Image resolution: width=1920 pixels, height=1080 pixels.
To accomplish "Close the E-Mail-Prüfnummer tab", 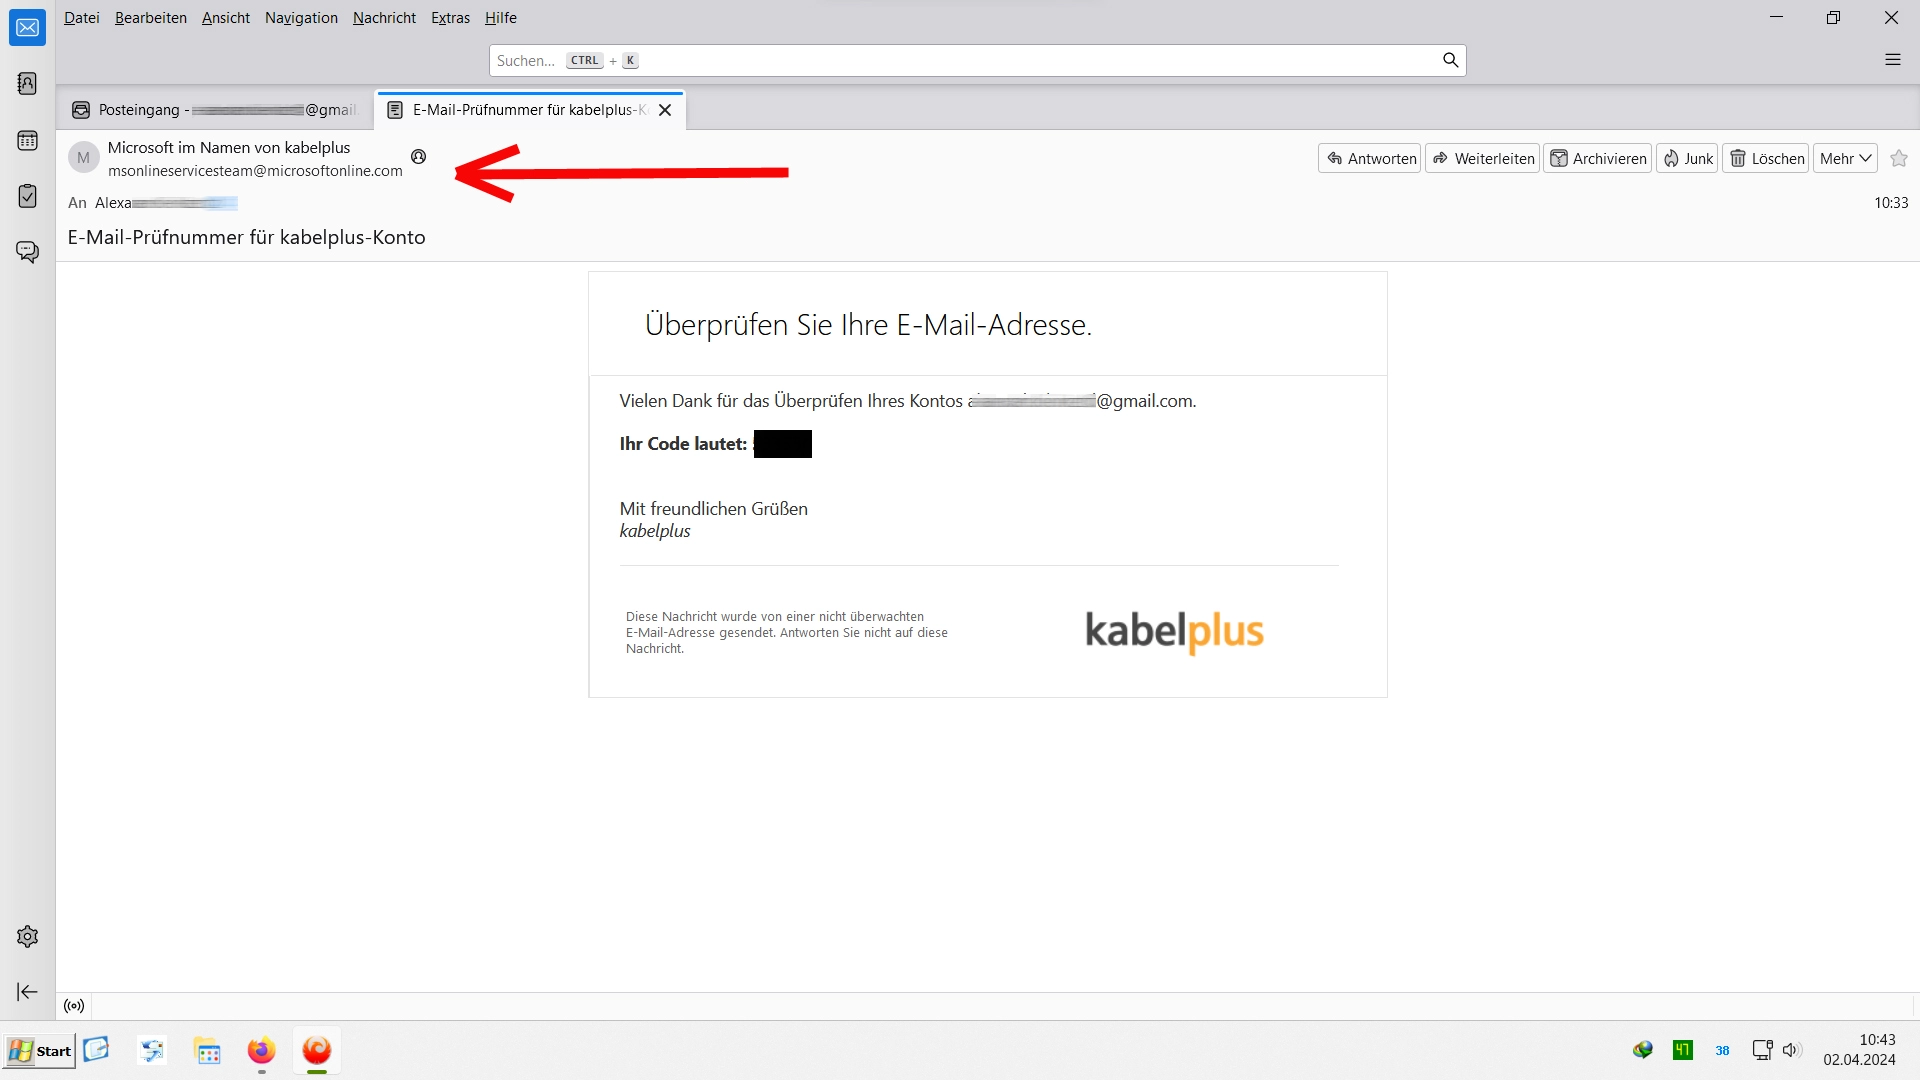I will [x=665, y=110].
